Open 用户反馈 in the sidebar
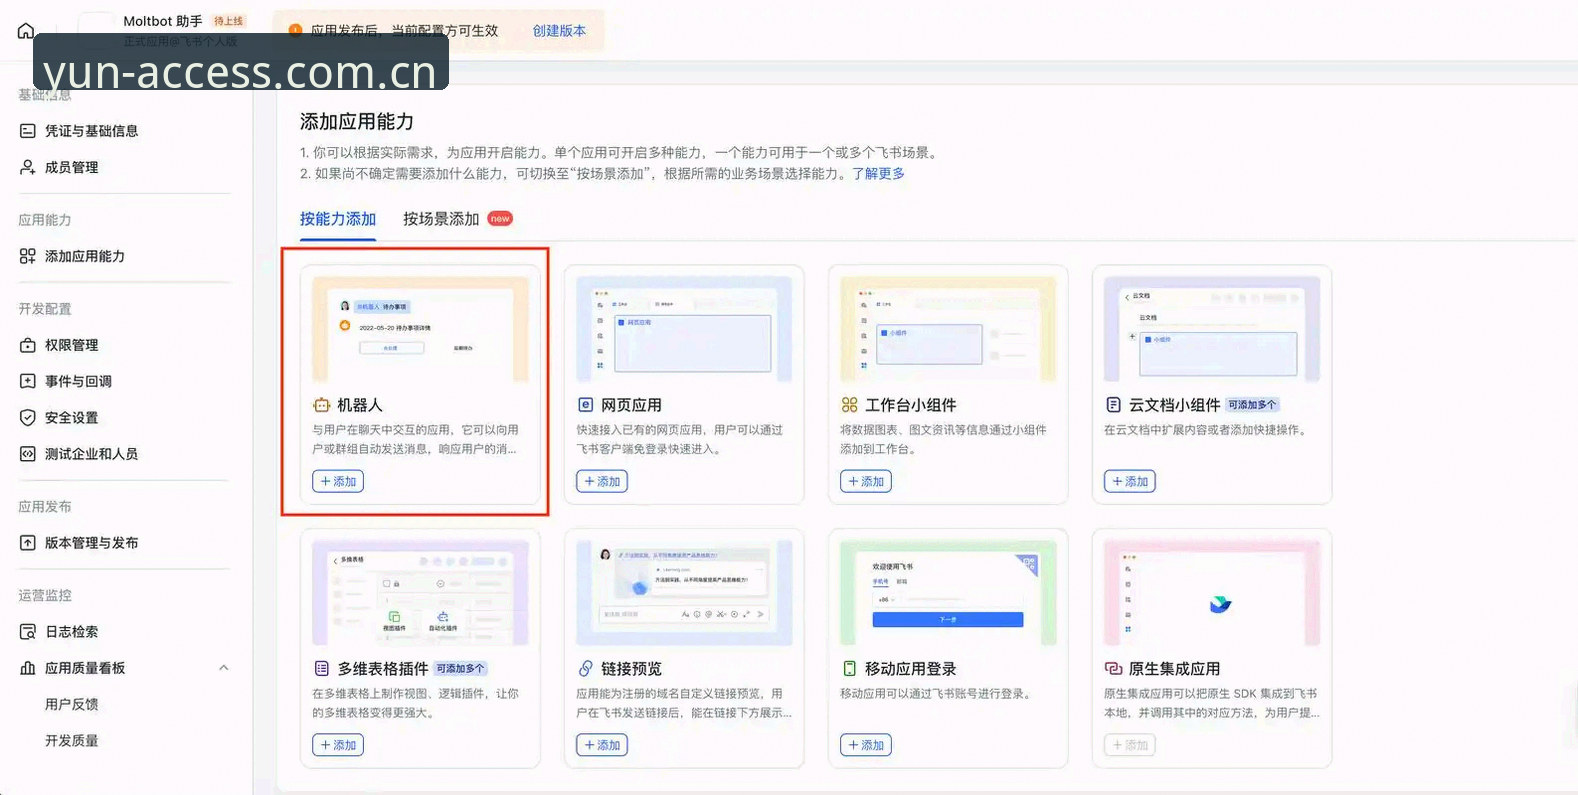Image resolution: width=1578 pixels, height=795 pixels. point(72,704)
